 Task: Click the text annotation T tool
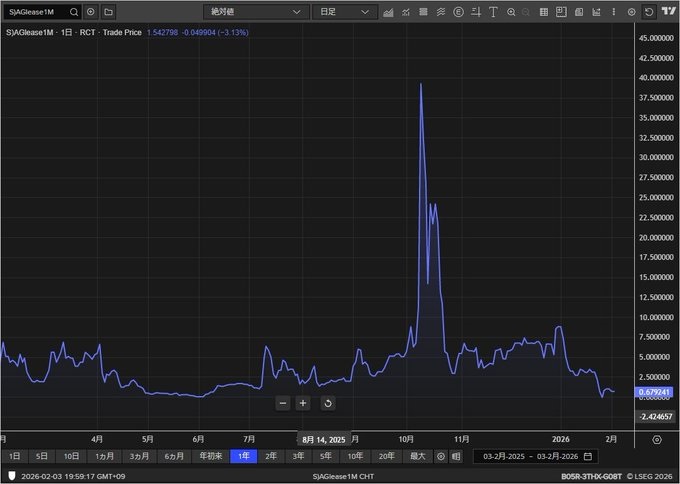click(494, 12)
